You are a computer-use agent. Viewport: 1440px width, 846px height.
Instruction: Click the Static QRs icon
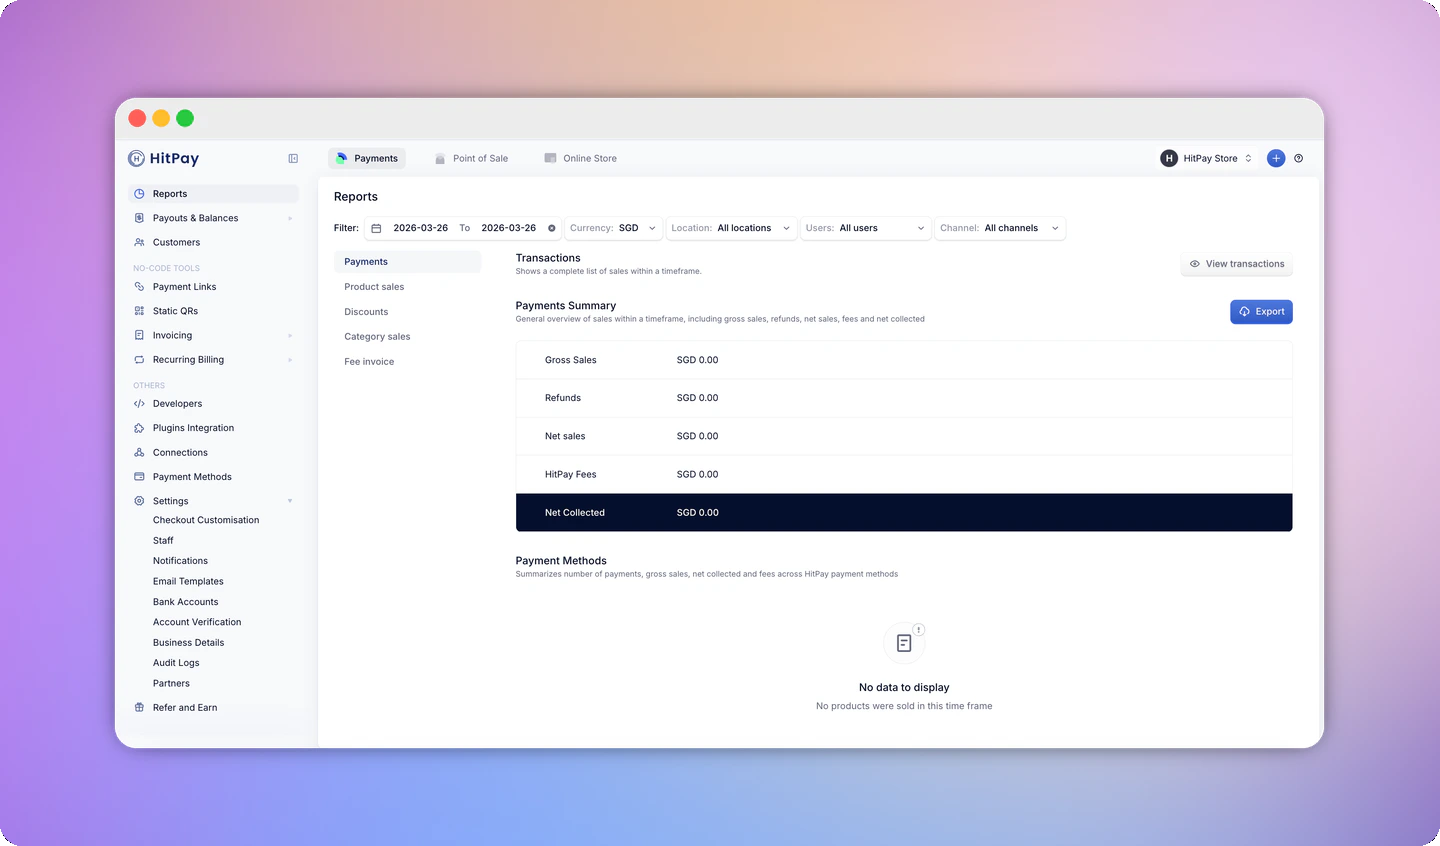click(x=139, y=311)
